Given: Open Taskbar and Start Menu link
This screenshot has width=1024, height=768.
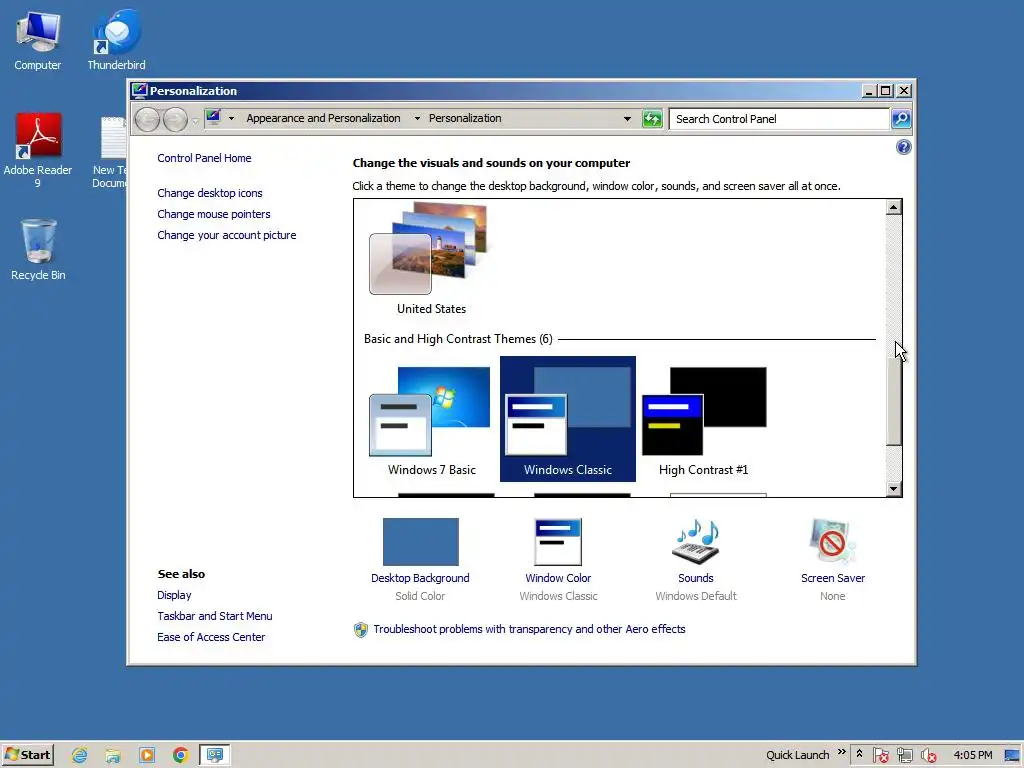Looking at the screenshot, I should tap(214, 616).
